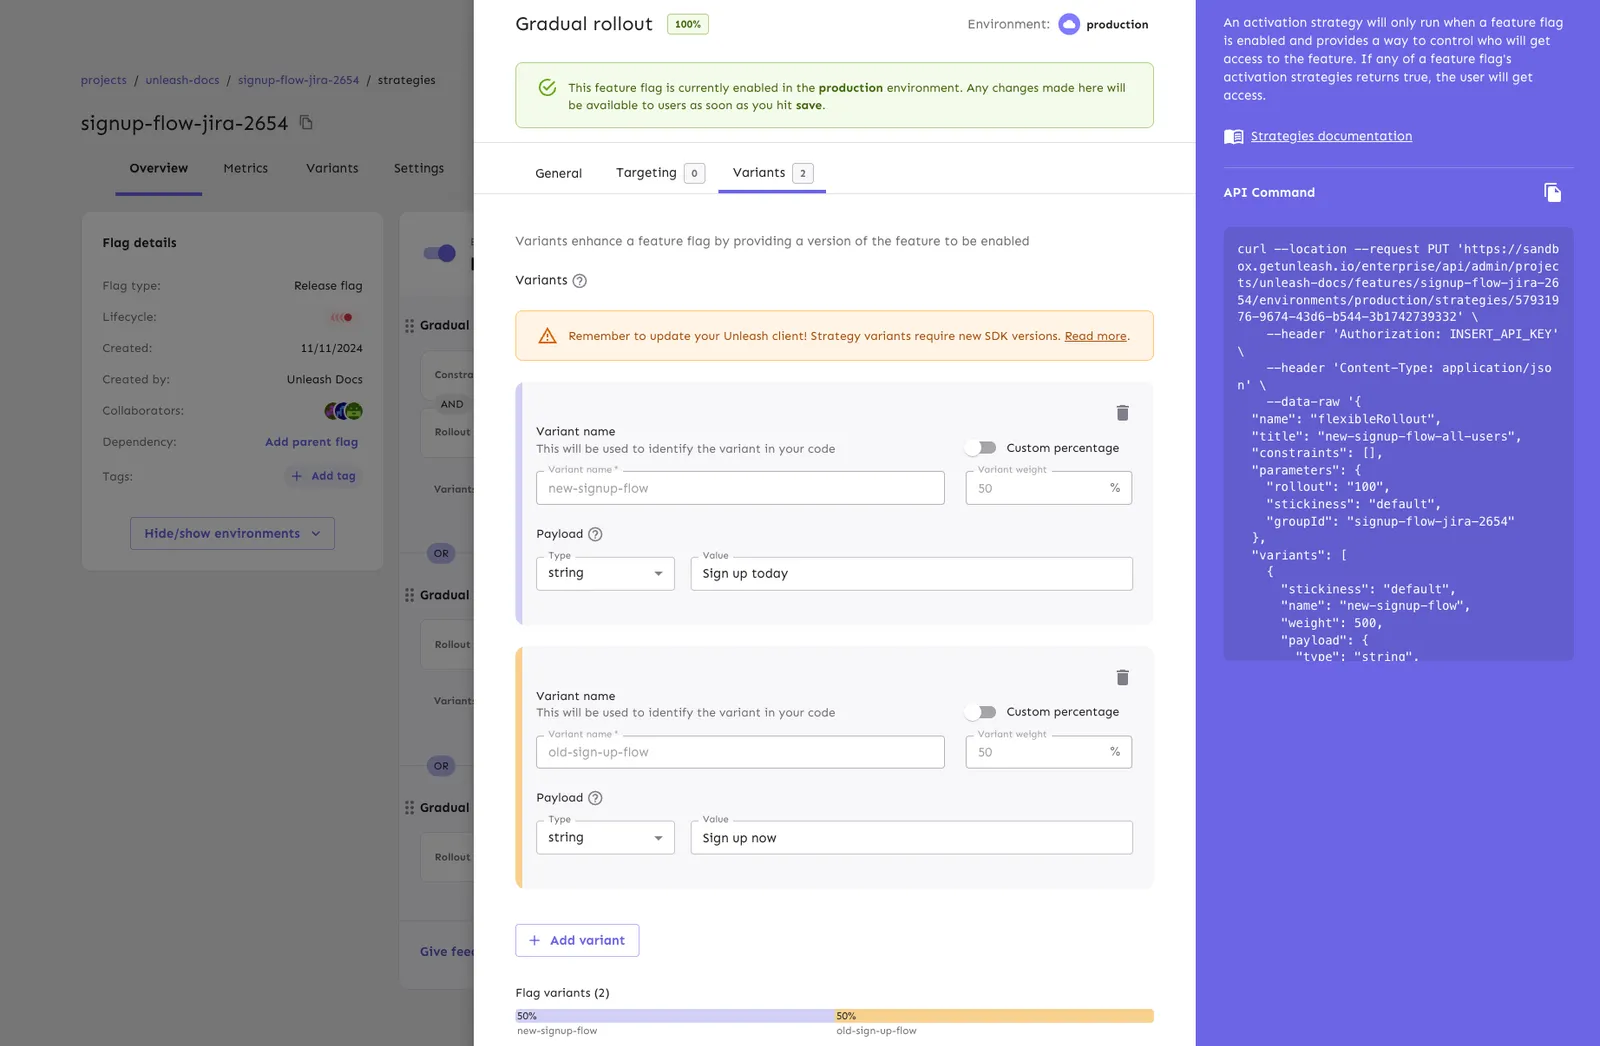Click the Sign up today value field
Viewport: 1600px width, 1046px height.
(912, 574)
